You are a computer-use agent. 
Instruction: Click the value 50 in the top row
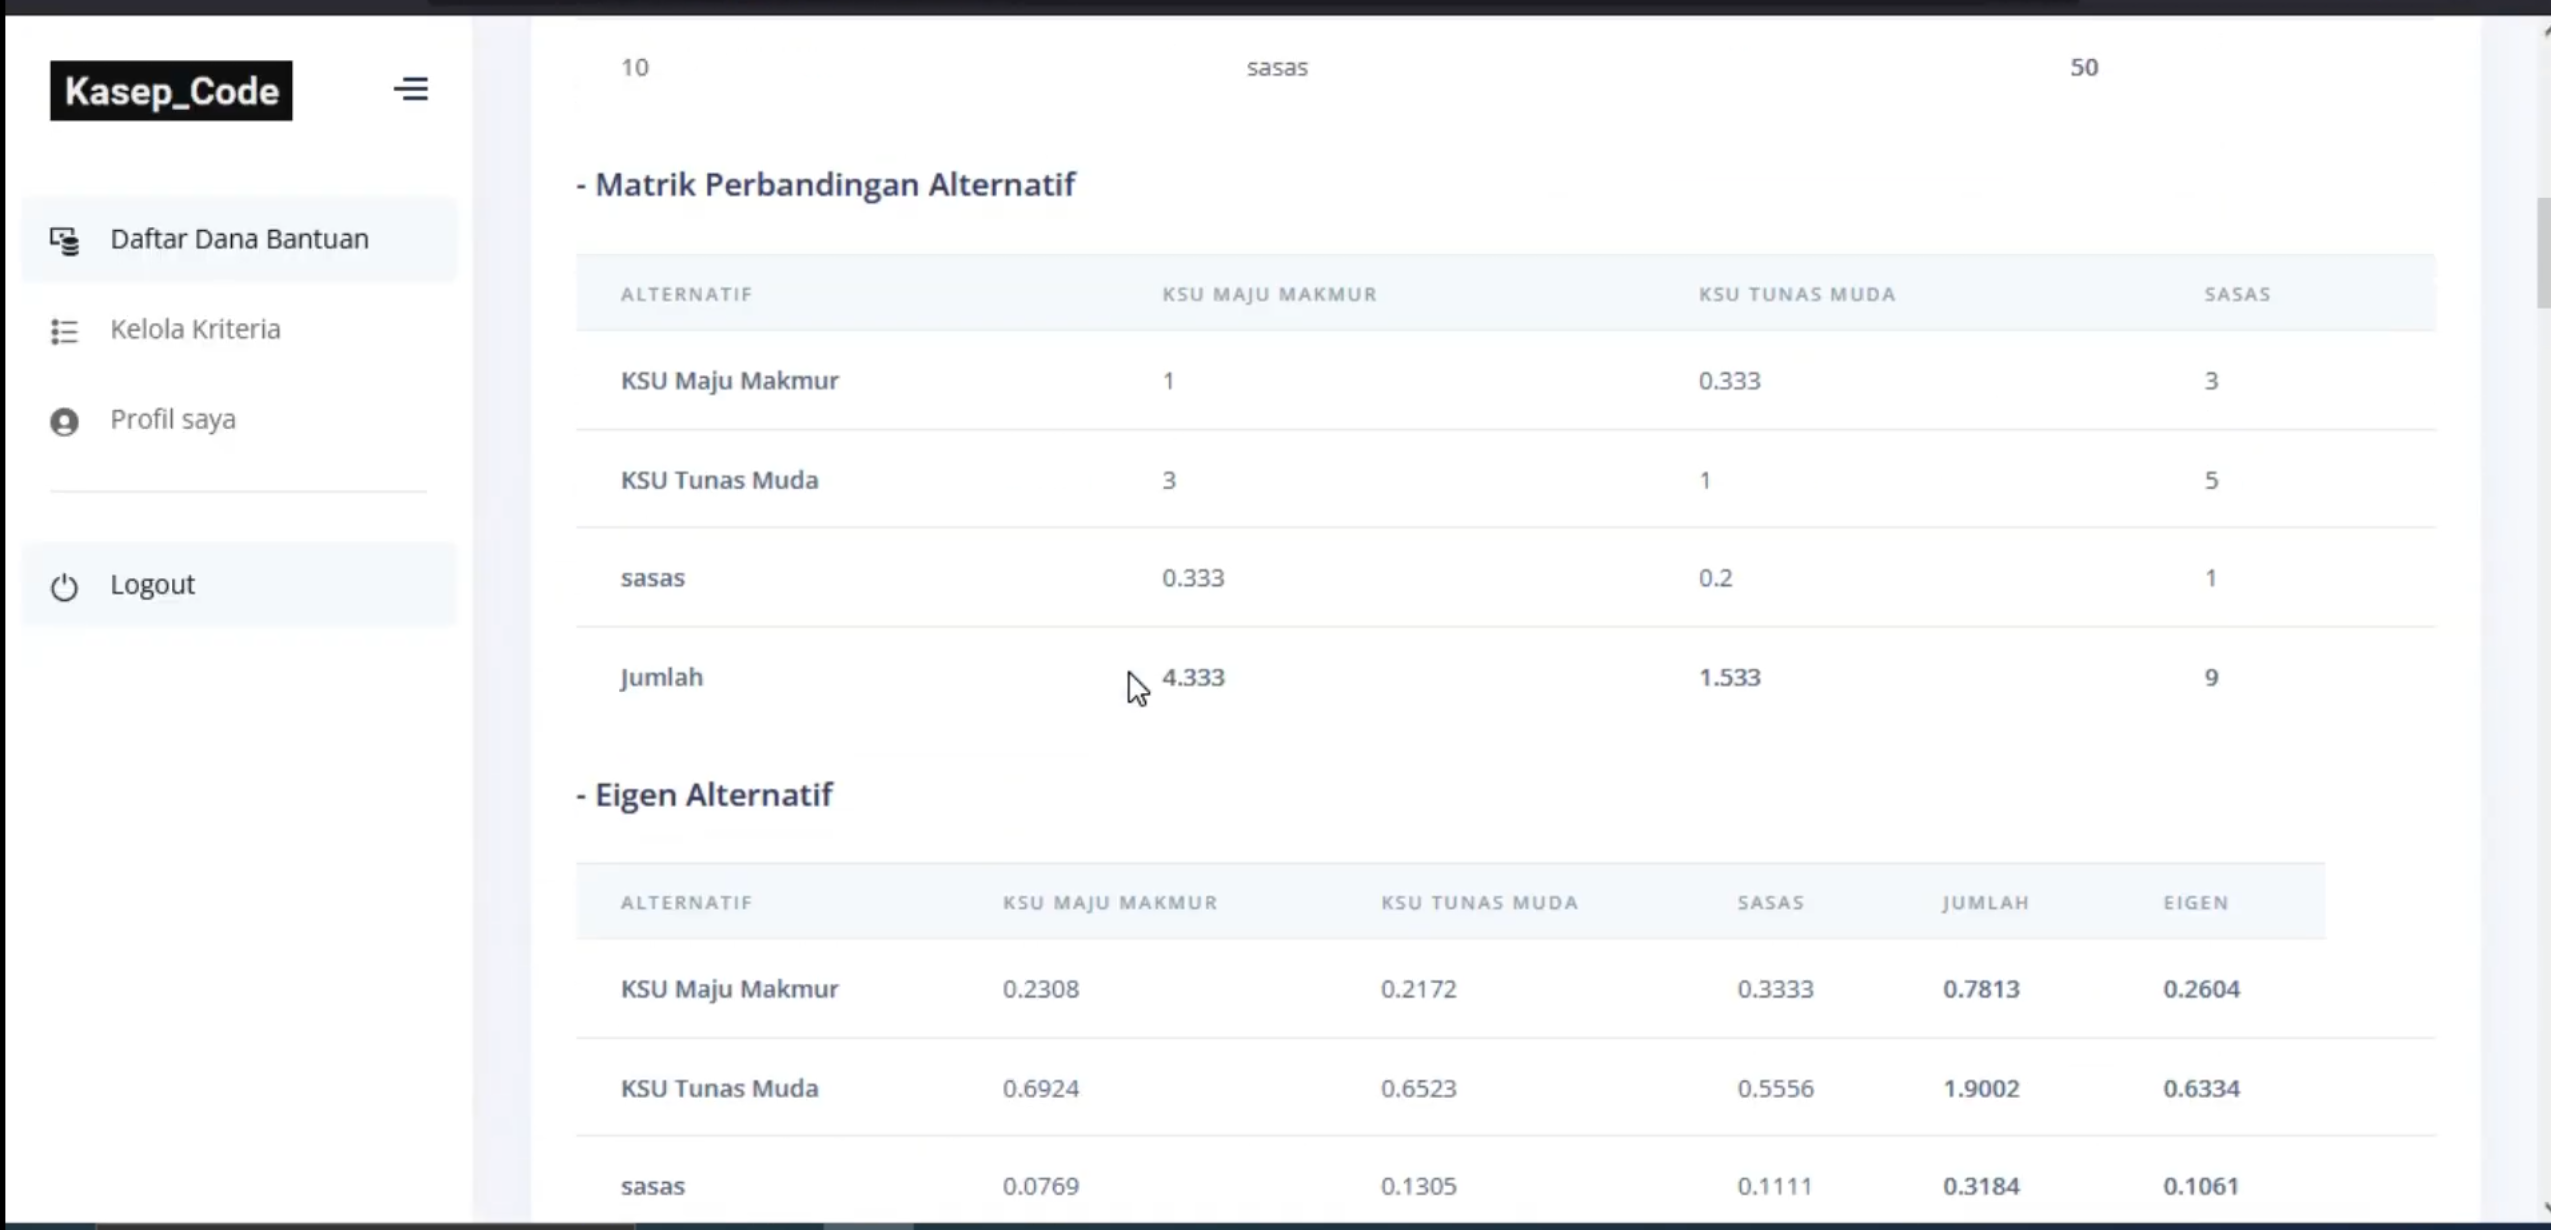pyautogui.click(x=2084, y=67)
